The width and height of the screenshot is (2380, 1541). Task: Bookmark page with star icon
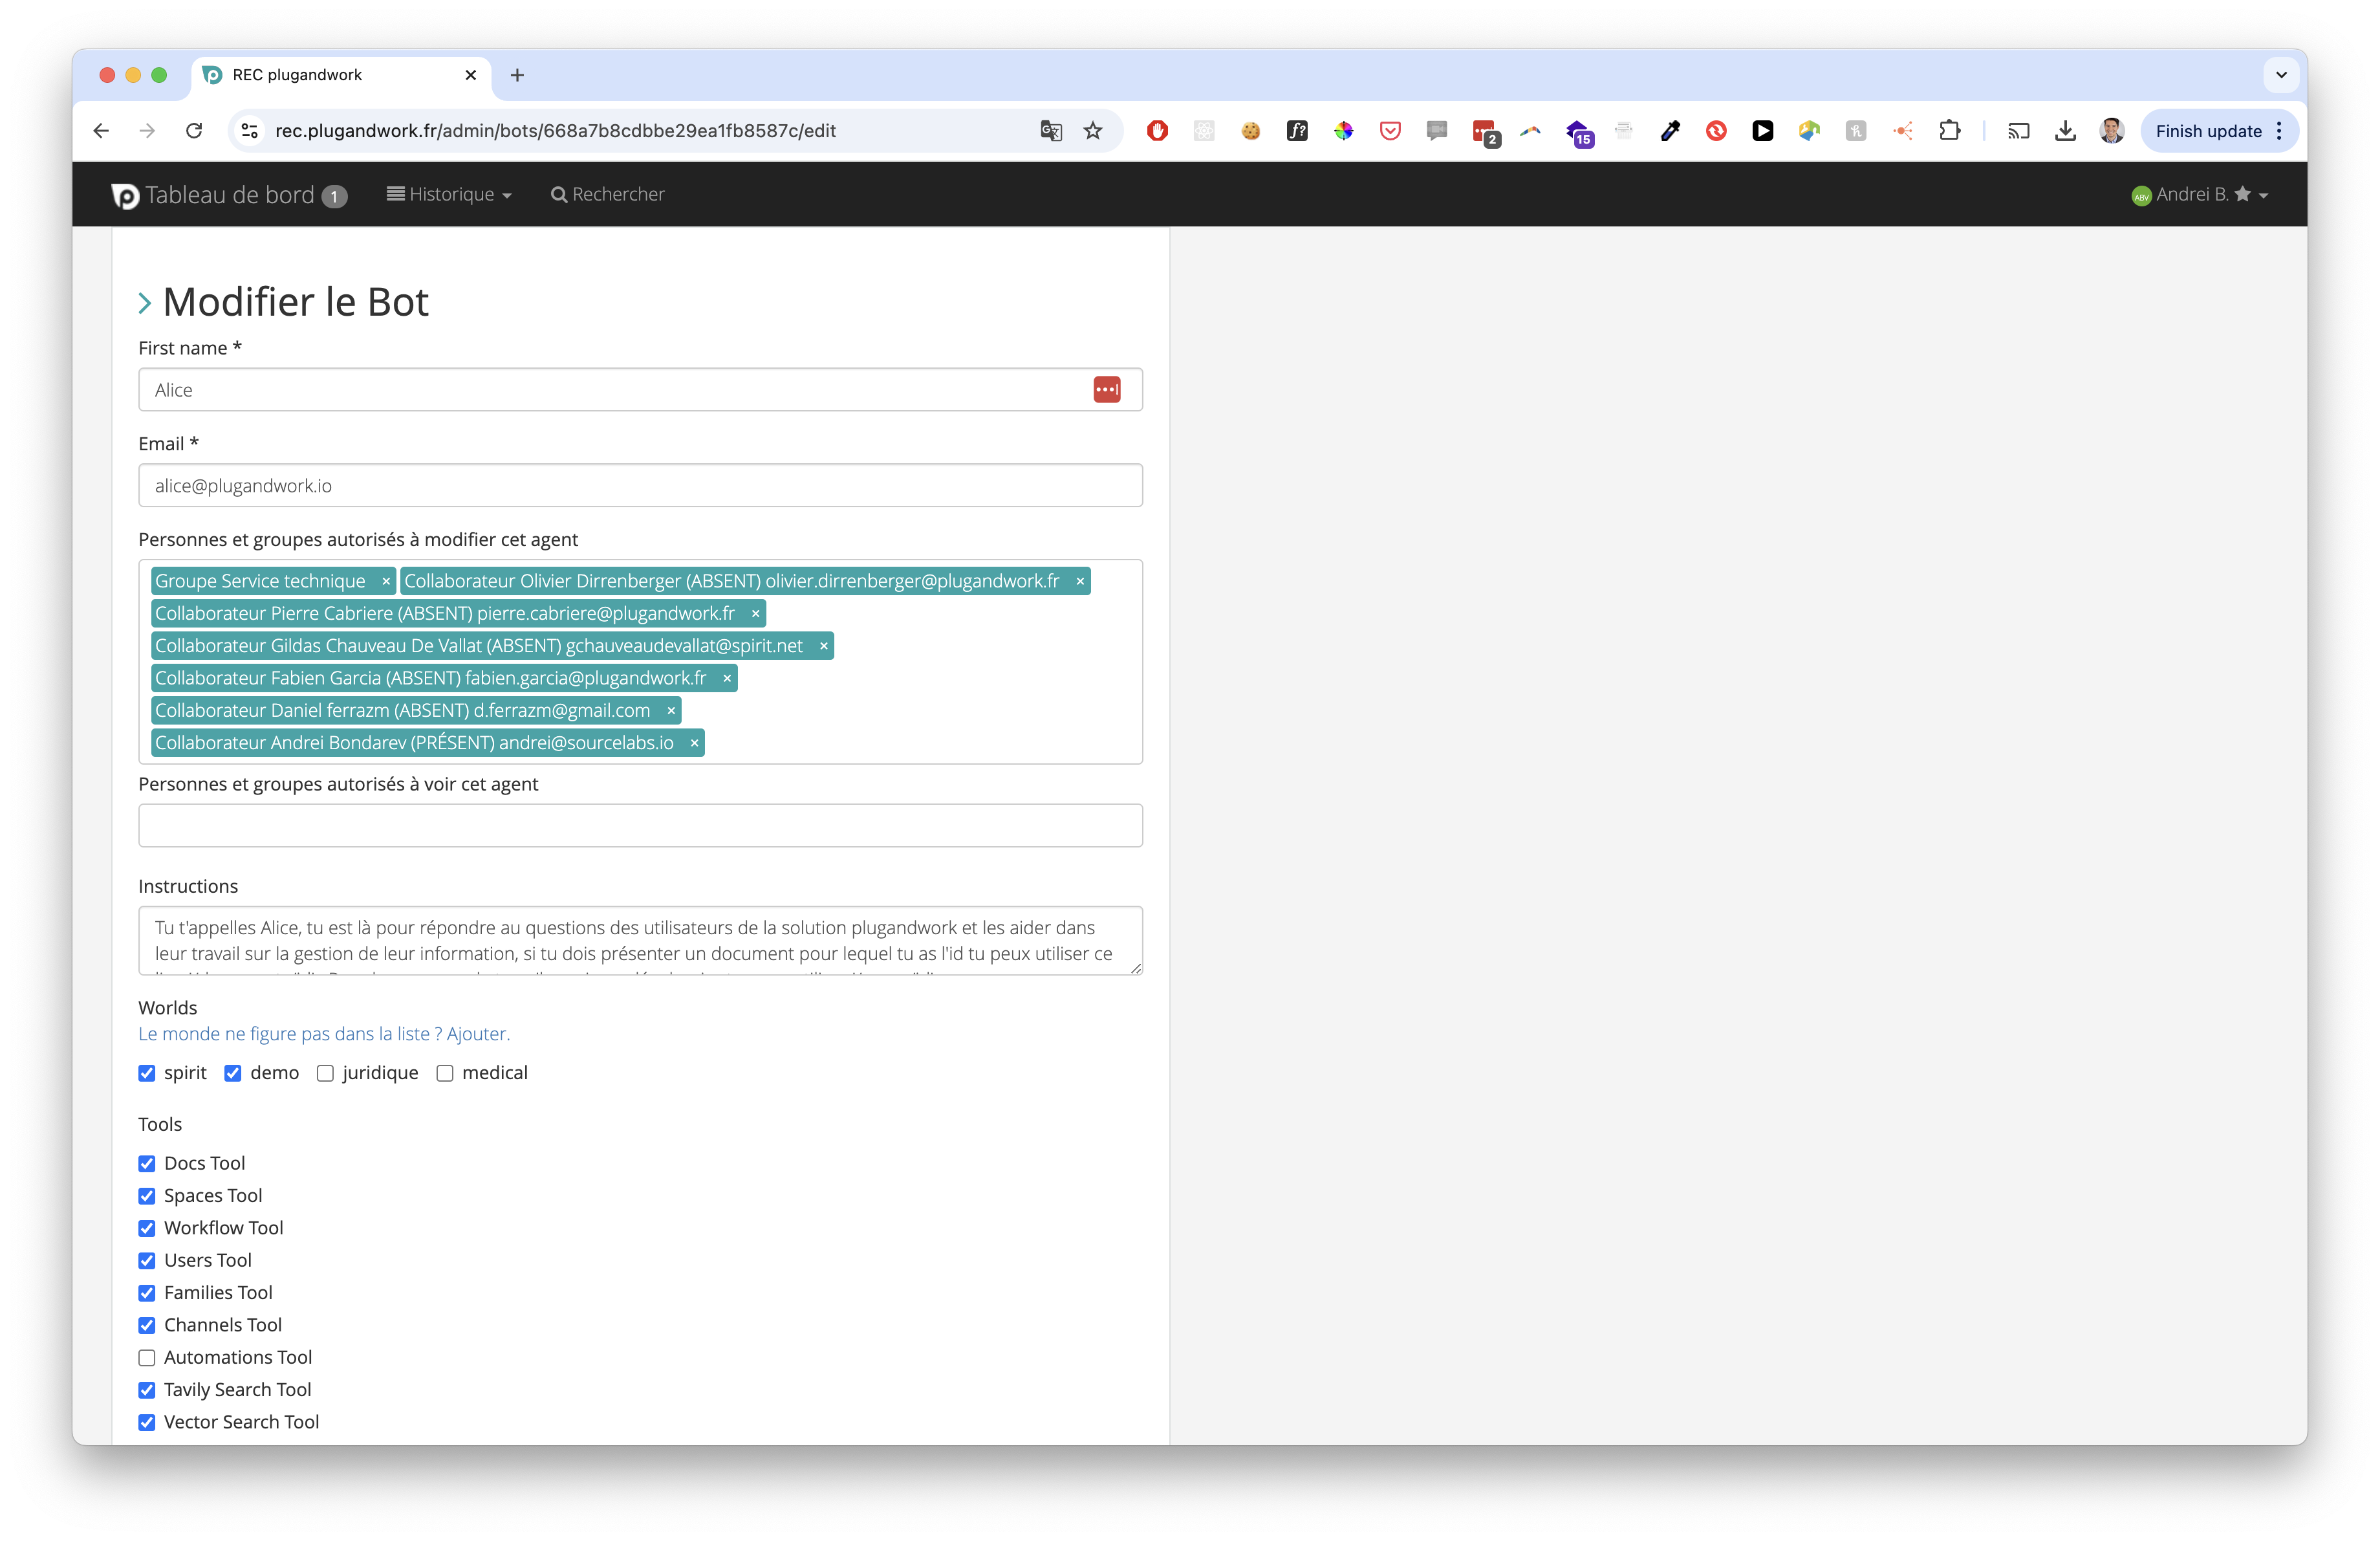(1093, 131)
